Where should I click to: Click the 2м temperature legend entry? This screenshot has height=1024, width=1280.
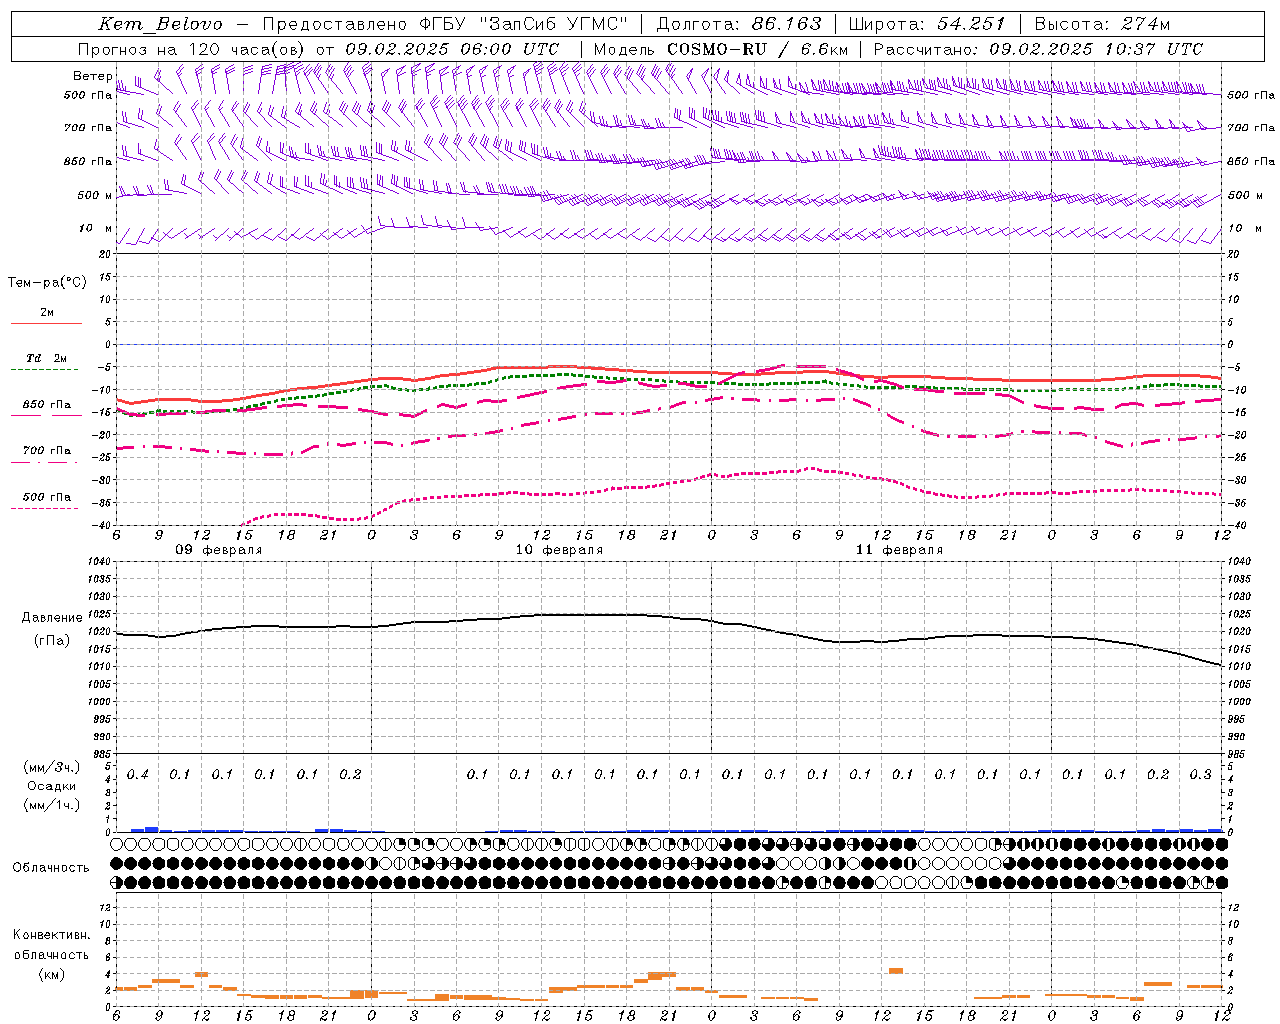point(47,313)
